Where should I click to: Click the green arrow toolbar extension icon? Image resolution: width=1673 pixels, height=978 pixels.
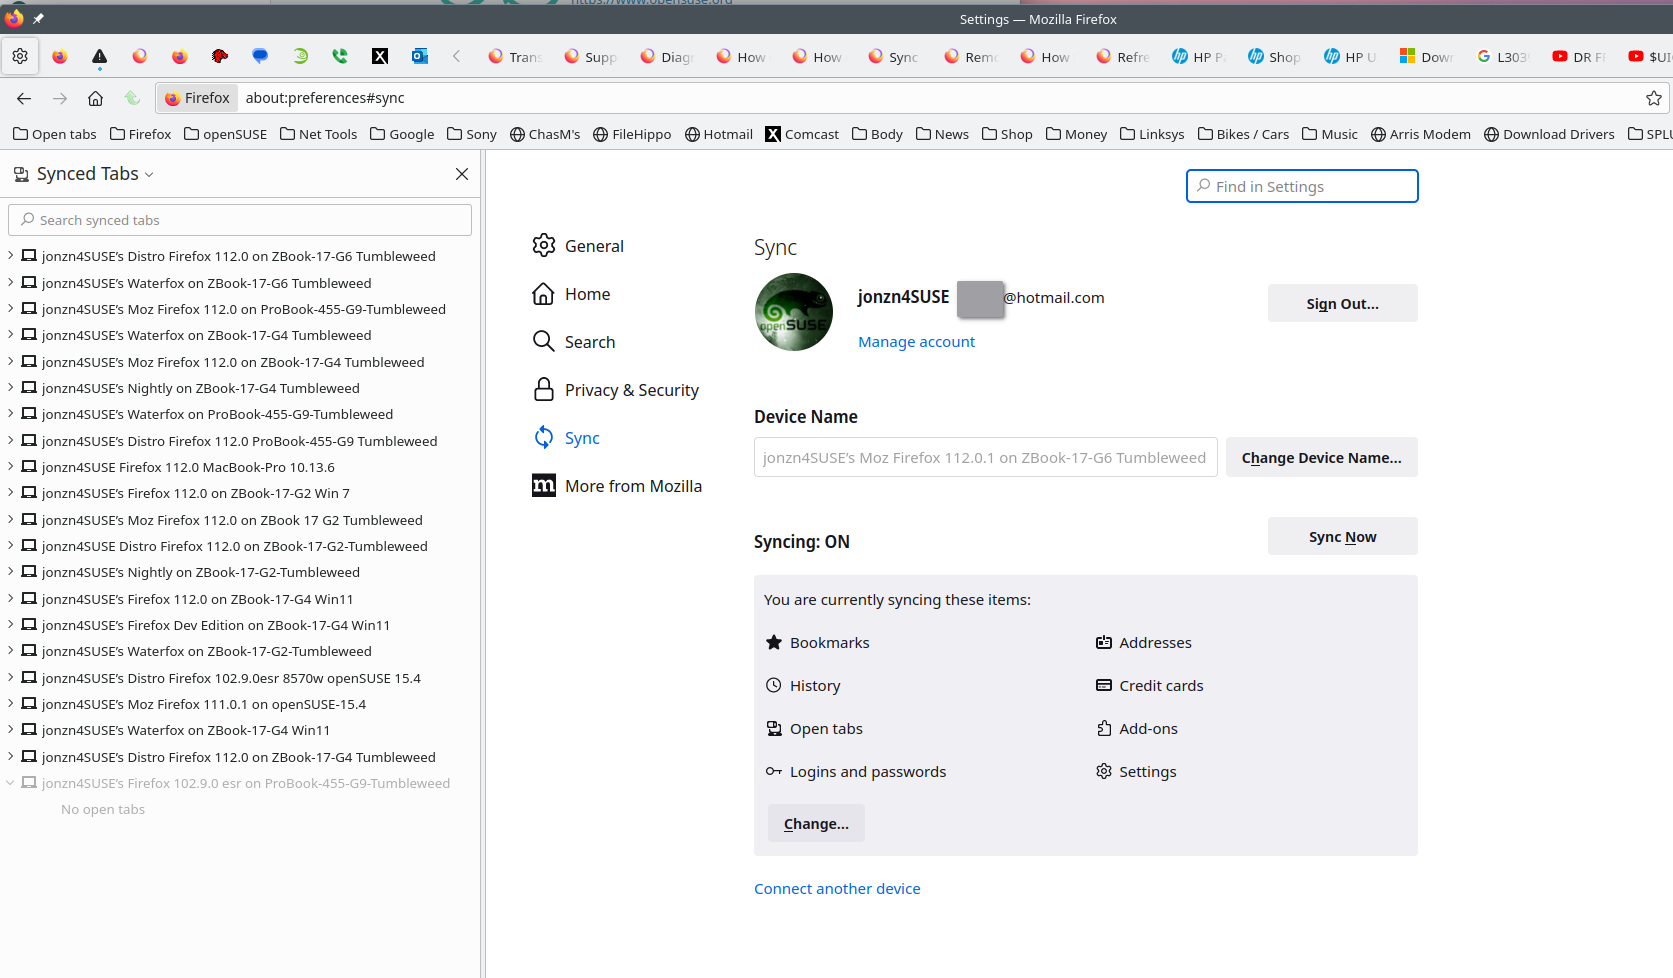tap(132, 98)
